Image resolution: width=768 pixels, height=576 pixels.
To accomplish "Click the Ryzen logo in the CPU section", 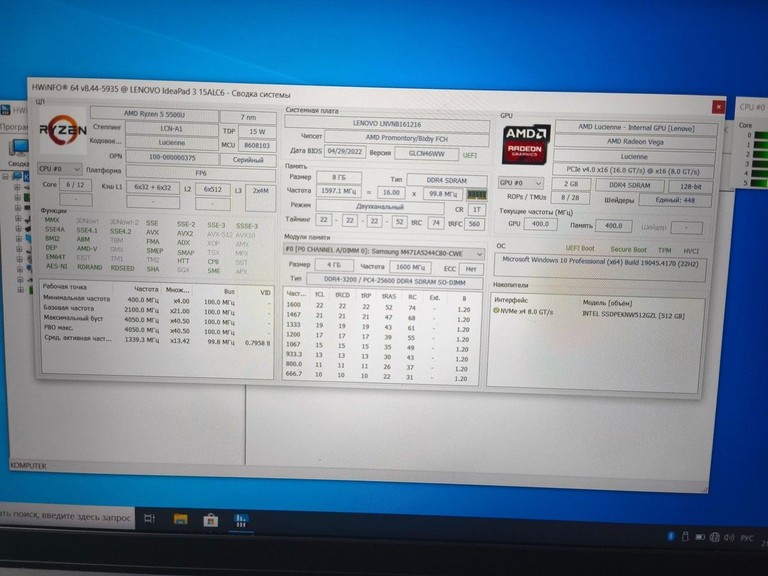I will click(x=63, y=130).
